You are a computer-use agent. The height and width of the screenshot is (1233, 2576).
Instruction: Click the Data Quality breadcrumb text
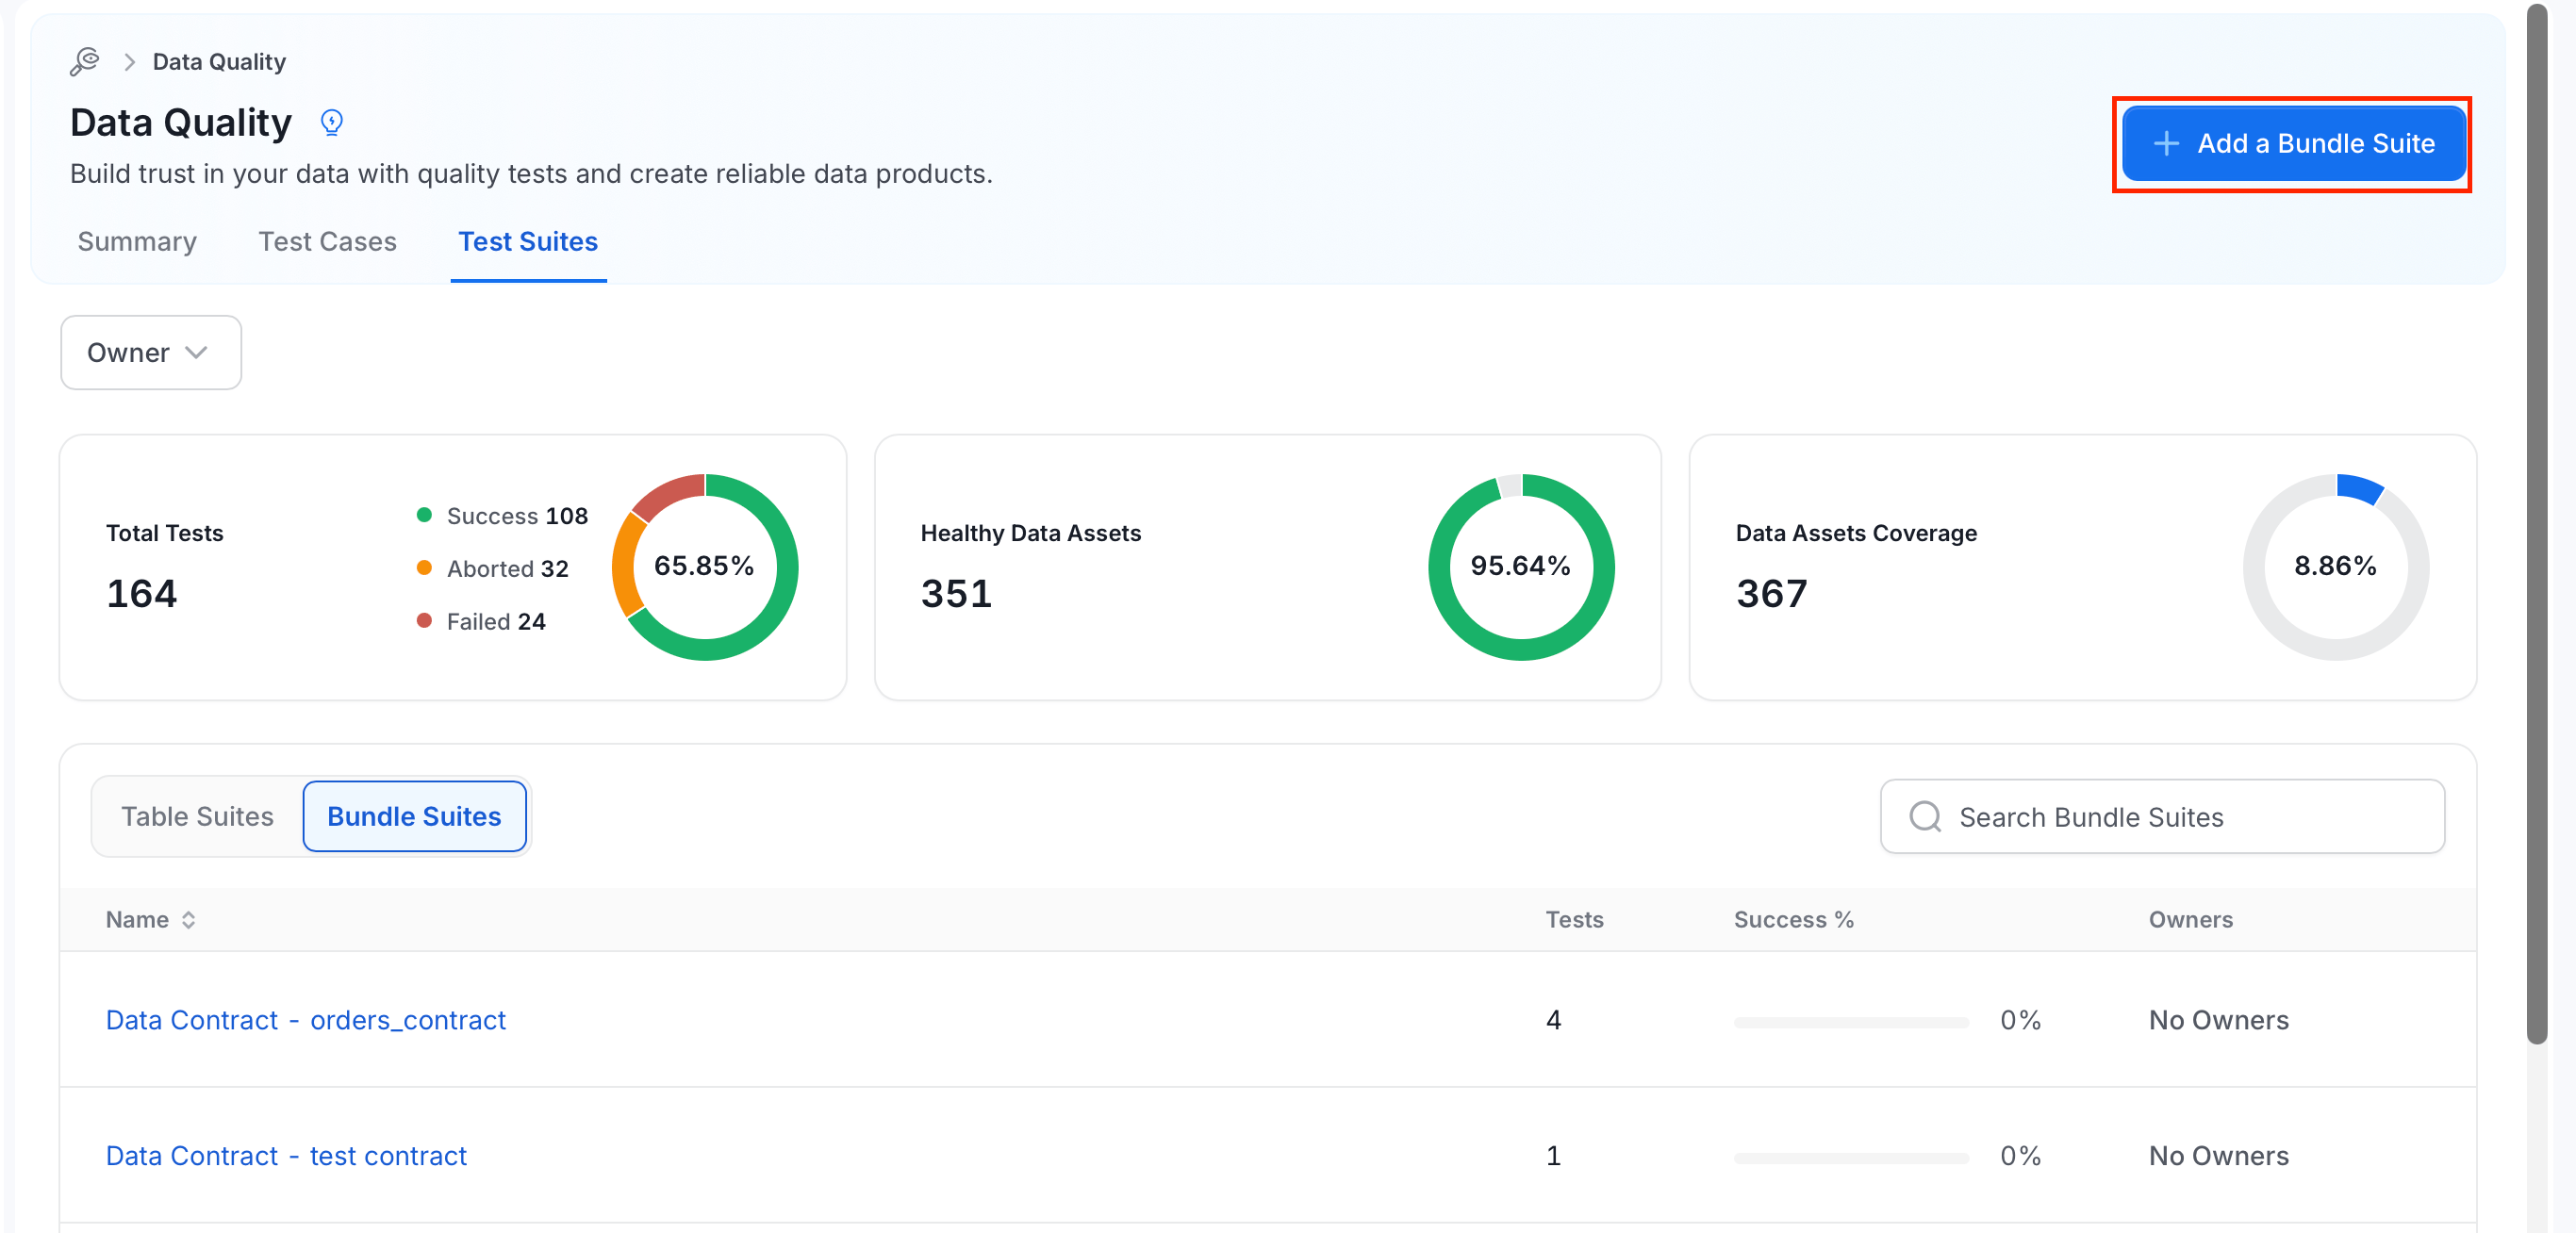pos(219,62)
